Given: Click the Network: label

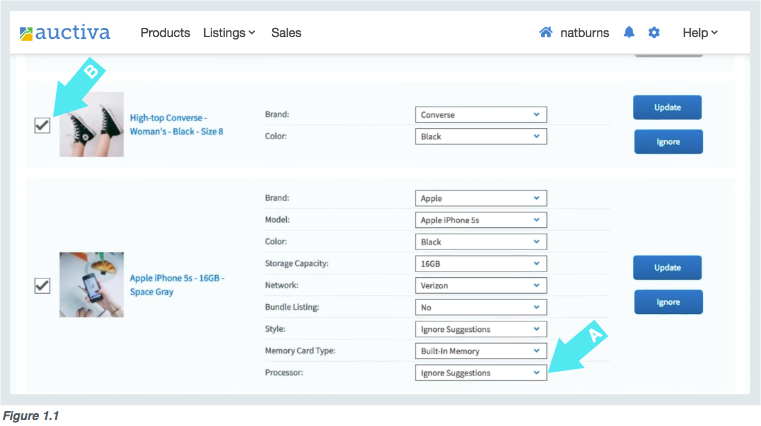Looking at the screenshot, I should [x=281, y=285].
